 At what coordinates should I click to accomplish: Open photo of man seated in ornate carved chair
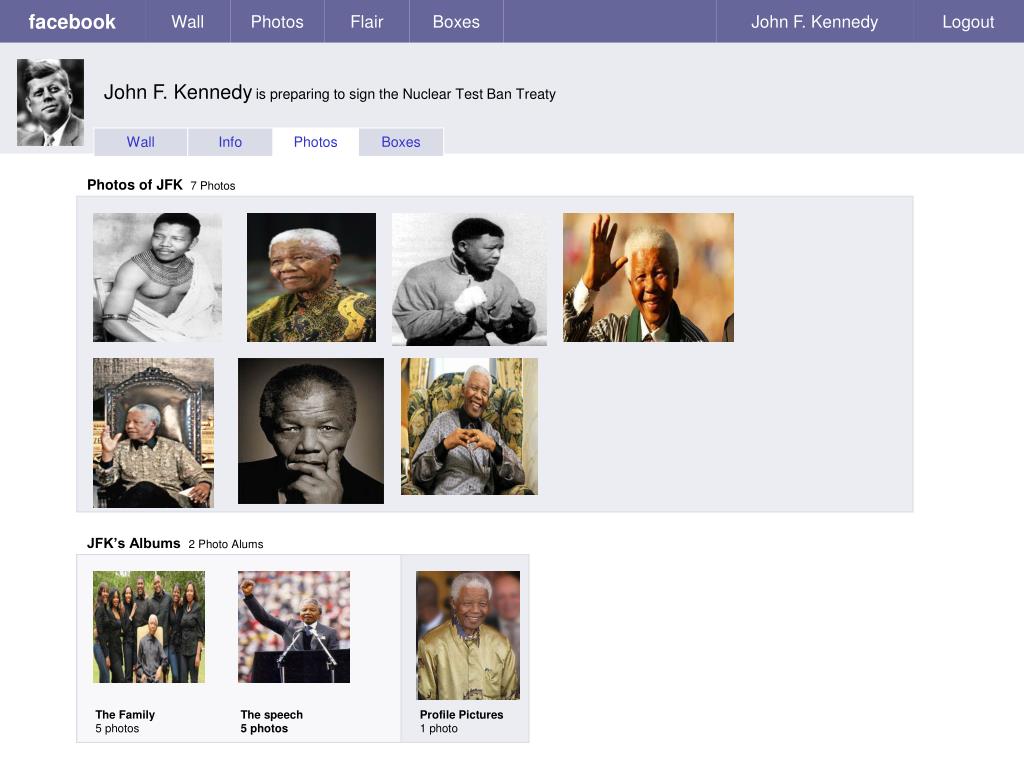(153, 432)
